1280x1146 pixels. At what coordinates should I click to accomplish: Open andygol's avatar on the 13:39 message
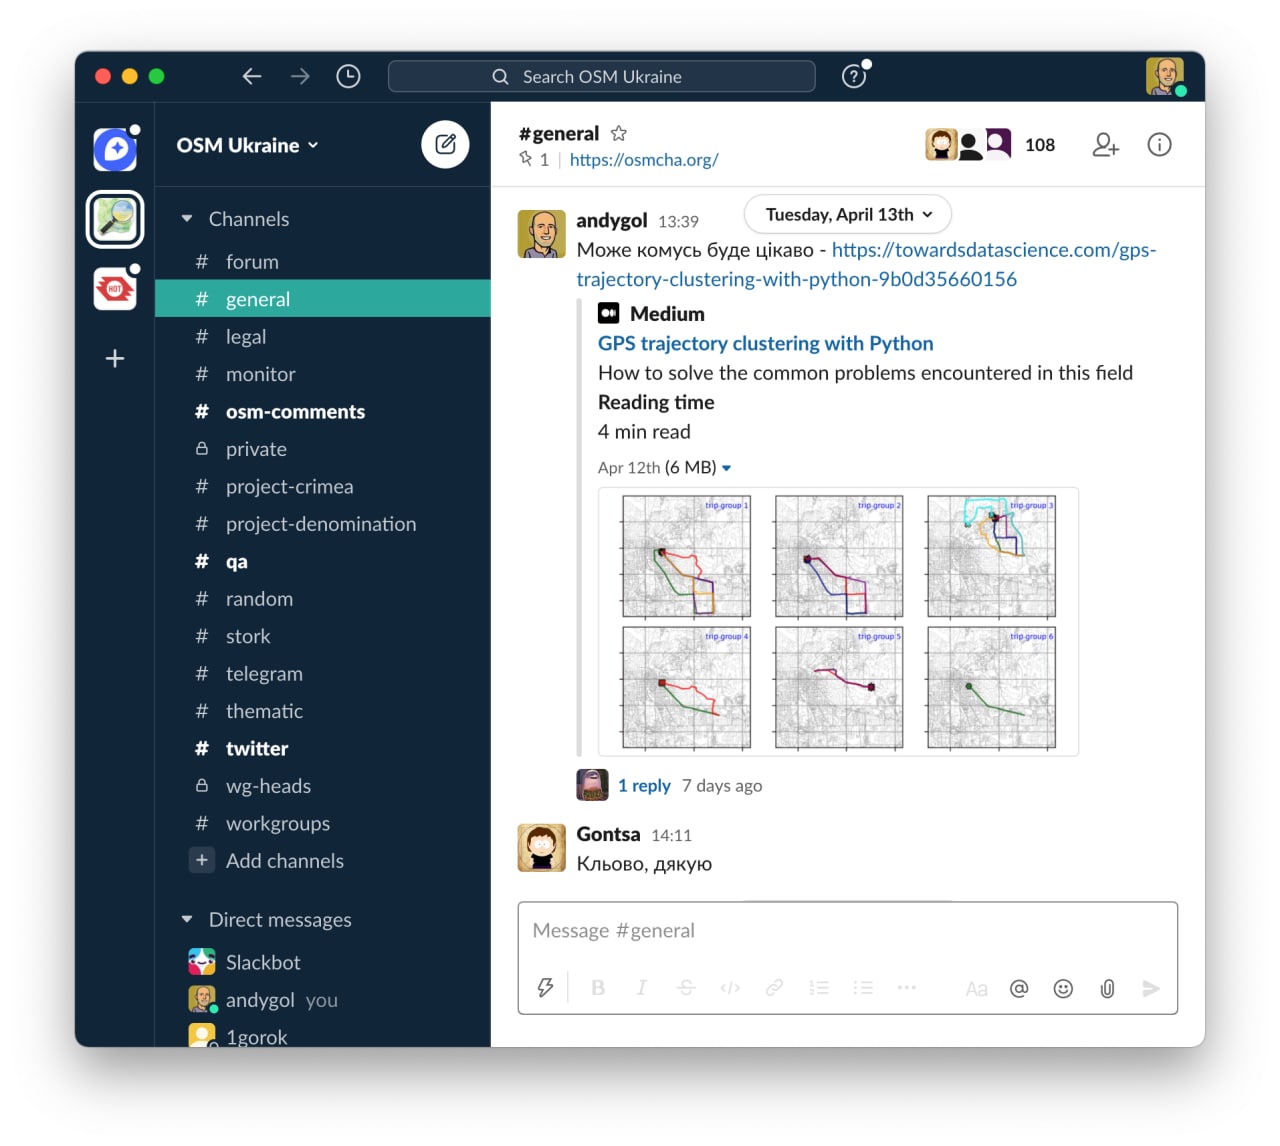pyautogui.click(x=541, y=234)
